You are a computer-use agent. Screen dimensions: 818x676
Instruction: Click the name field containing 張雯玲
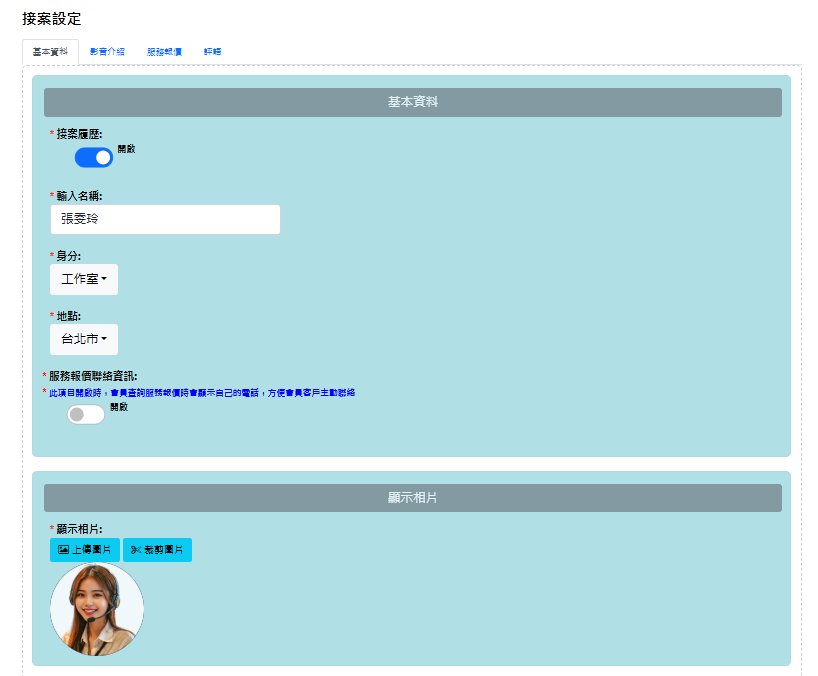(165, 219)
